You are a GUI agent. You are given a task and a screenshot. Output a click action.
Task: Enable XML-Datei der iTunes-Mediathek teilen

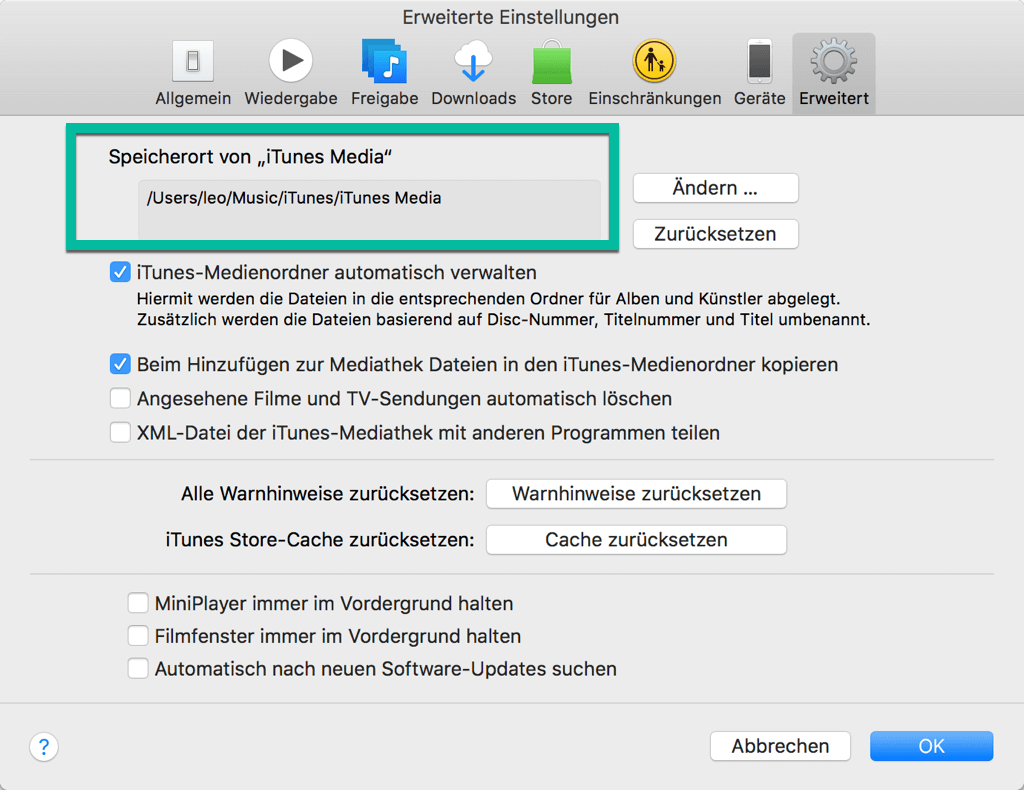pyautogui.click(x=120, y=432)
